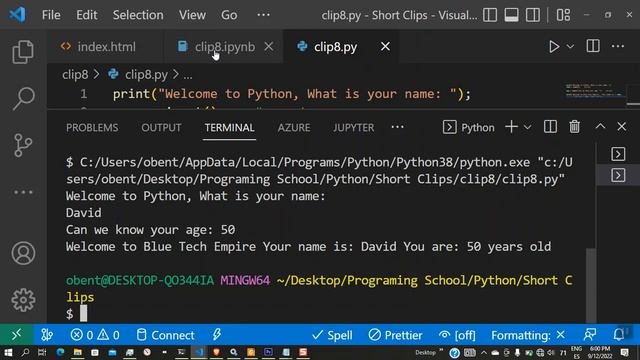Open Windows taskbar search
The height and width of the screenshot is (360, 640).
pyautogui.click(x=25, y=353)
